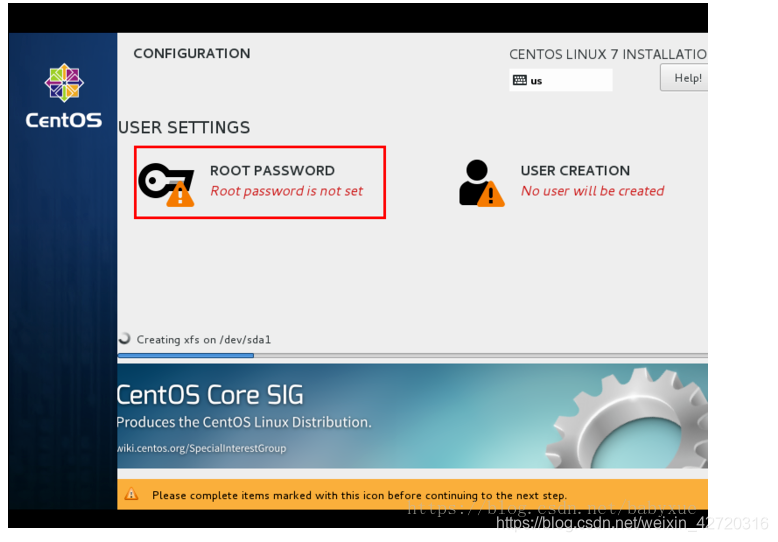This screenshot has width=778, height=542.
Task: Click the USER SETTINGS heading
Action: point(184,128)
